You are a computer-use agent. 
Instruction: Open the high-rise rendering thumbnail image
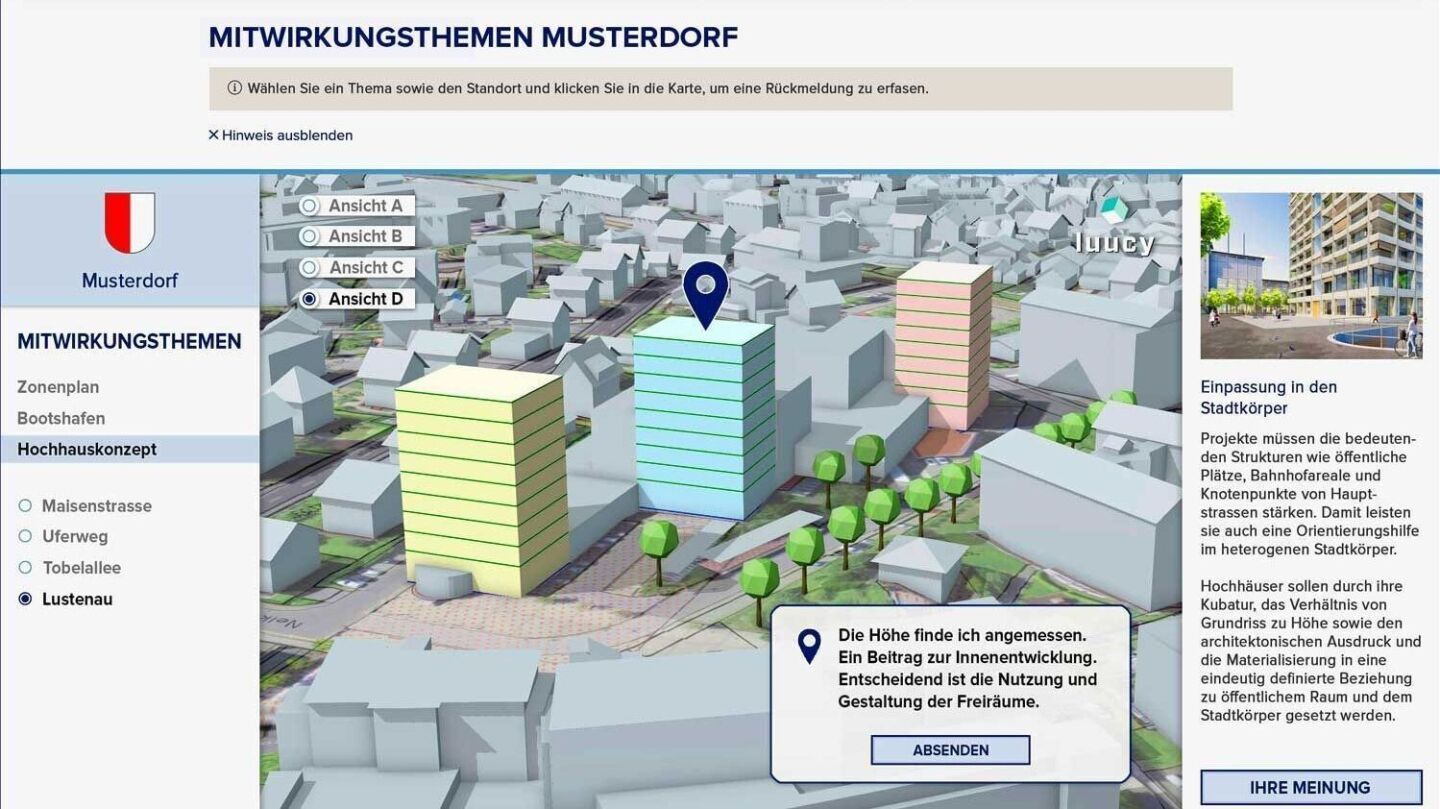tap(1310, 276)
